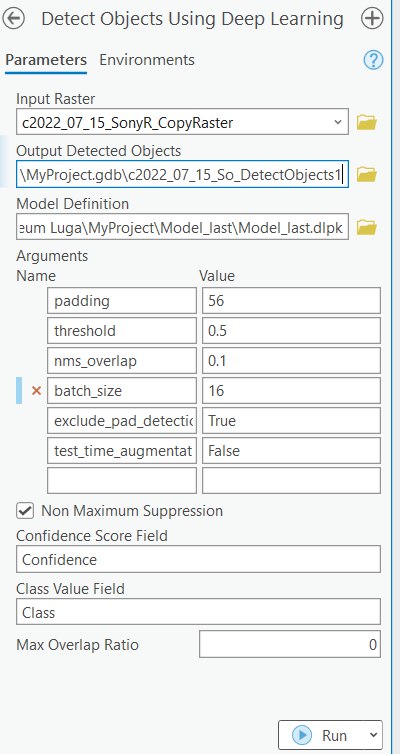Click the plus add icon at top right
This screenshot has height=754, width=400.
(372, 19)
